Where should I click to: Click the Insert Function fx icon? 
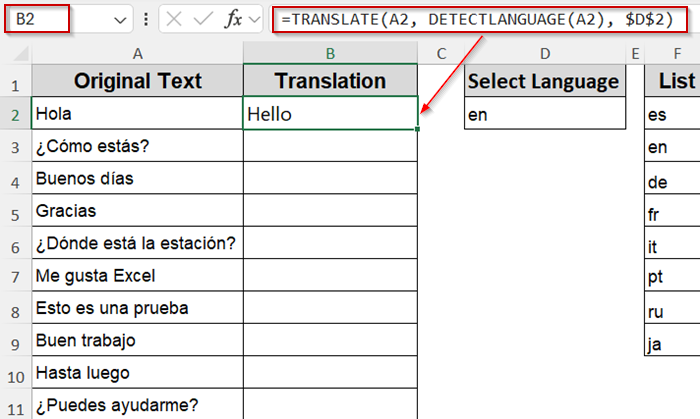click(x=233, y=19)
